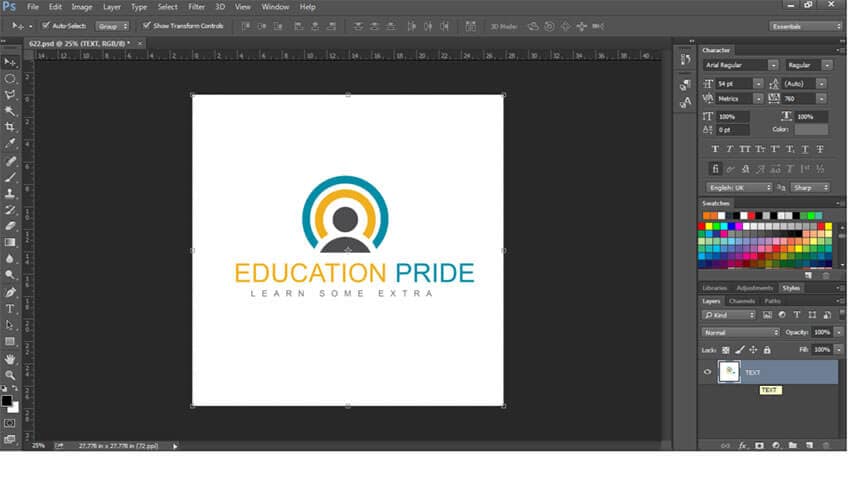Open the Image menu
This screenshot has height=478, width=850.
click(82, 7)
